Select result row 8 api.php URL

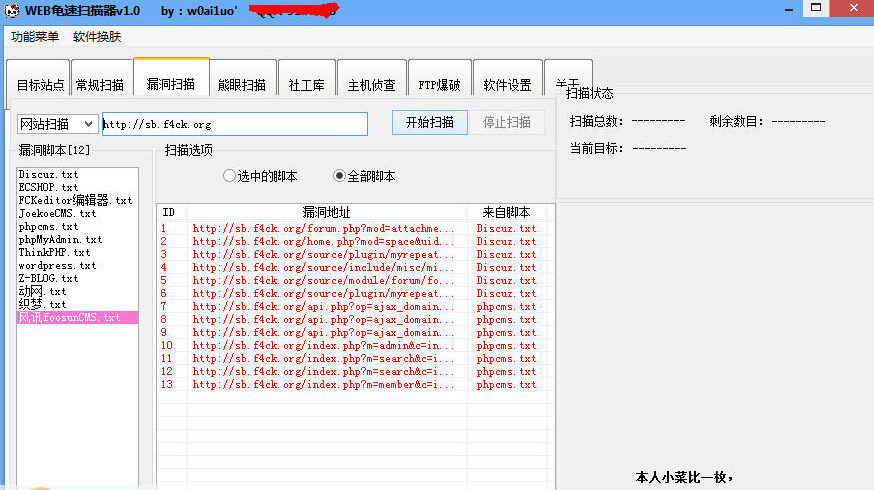pyautogui.click(x=323, y=319)
